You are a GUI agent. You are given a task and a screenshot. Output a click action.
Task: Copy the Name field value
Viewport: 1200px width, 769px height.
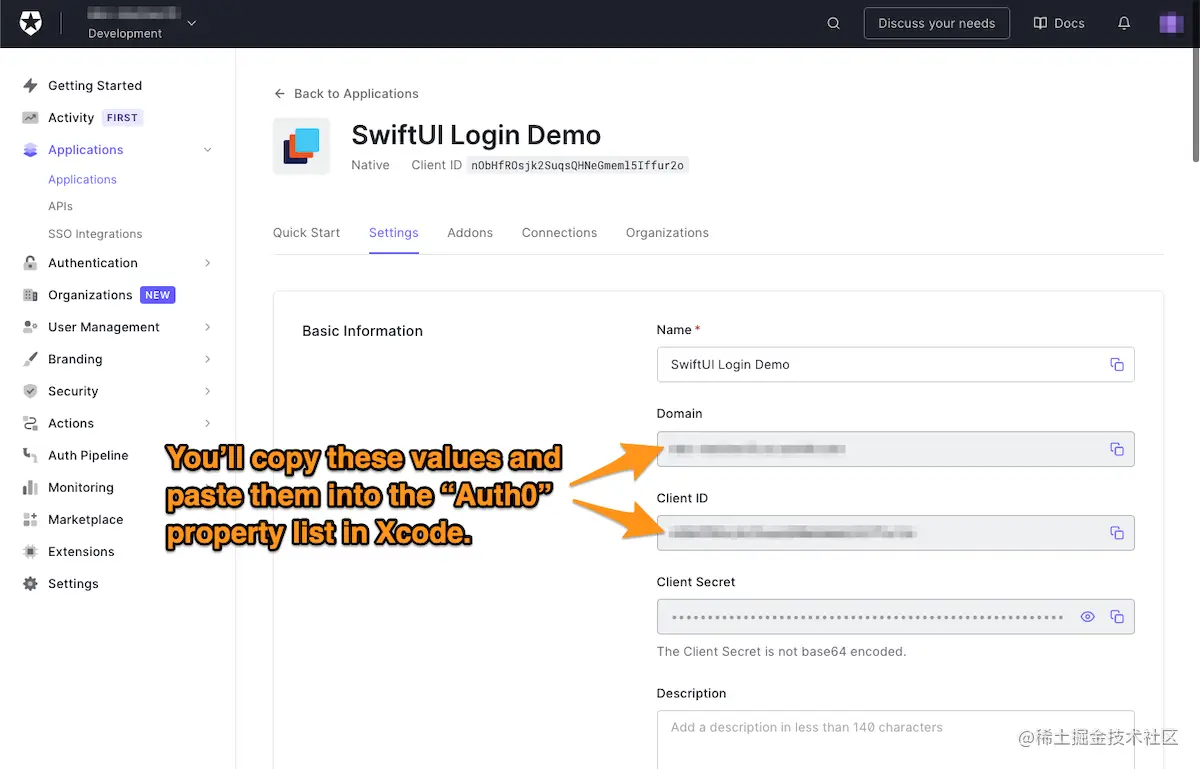(x=1117, y=365)
